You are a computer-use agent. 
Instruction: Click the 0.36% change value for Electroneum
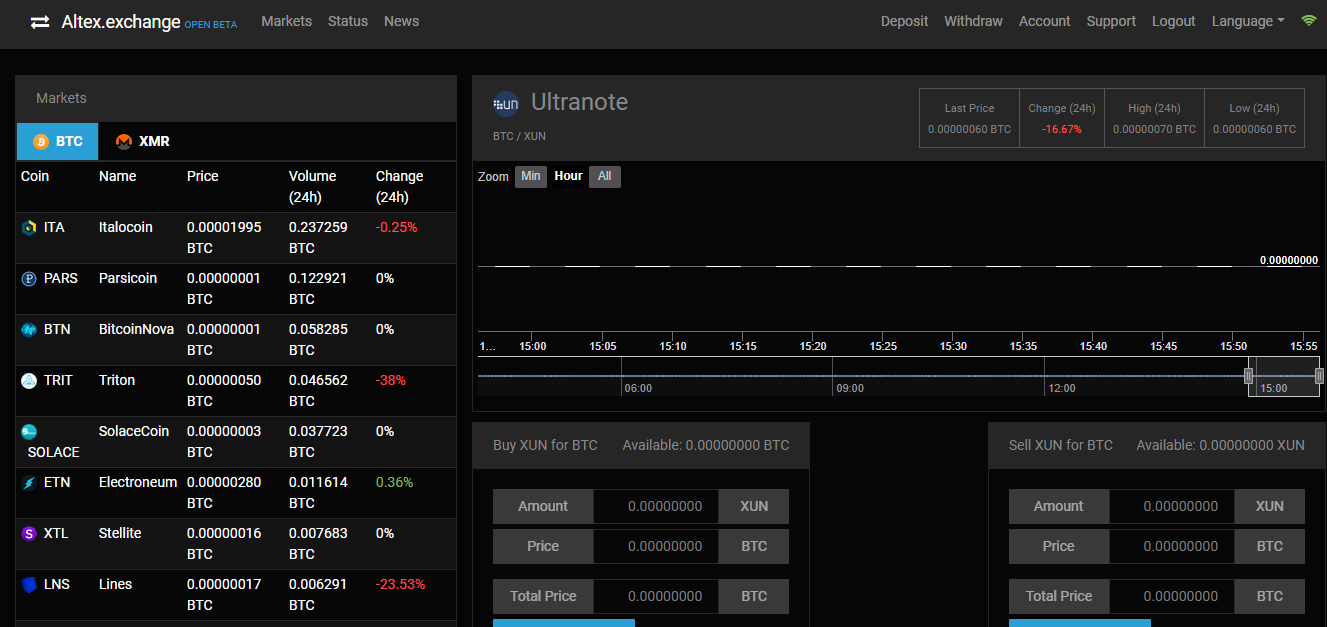pos(394,483)
